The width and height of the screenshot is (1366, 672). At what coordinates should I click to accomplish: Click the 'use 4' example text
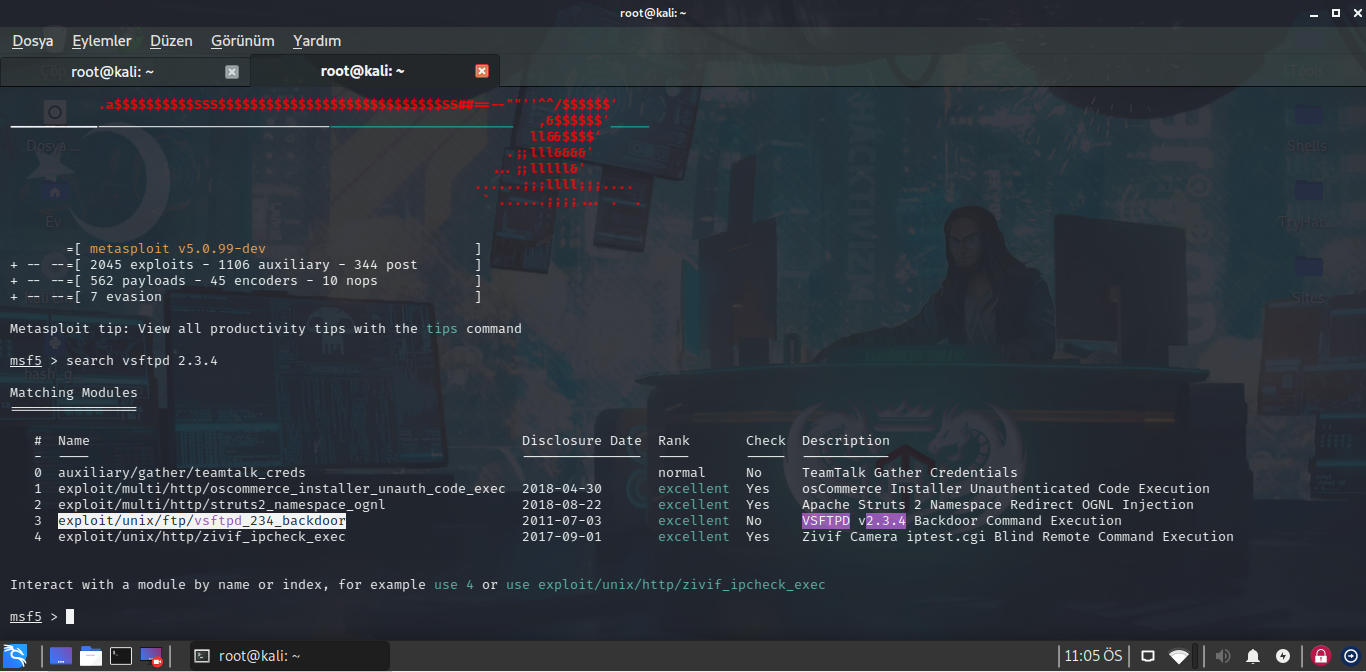[454, 585]
